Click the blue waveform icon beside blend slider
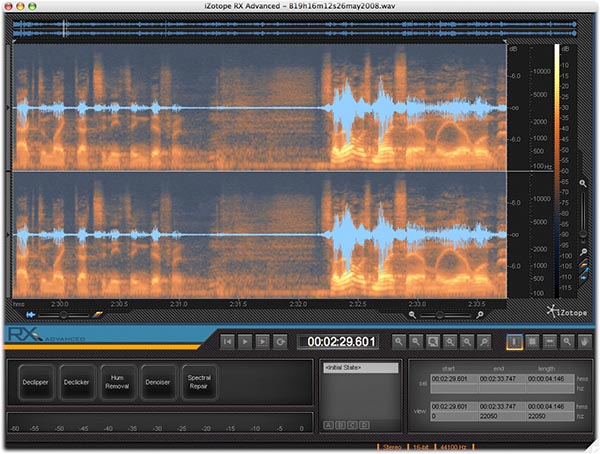Image resolution: width=600 pixels, height=454 pixels. tap(31, 315)
